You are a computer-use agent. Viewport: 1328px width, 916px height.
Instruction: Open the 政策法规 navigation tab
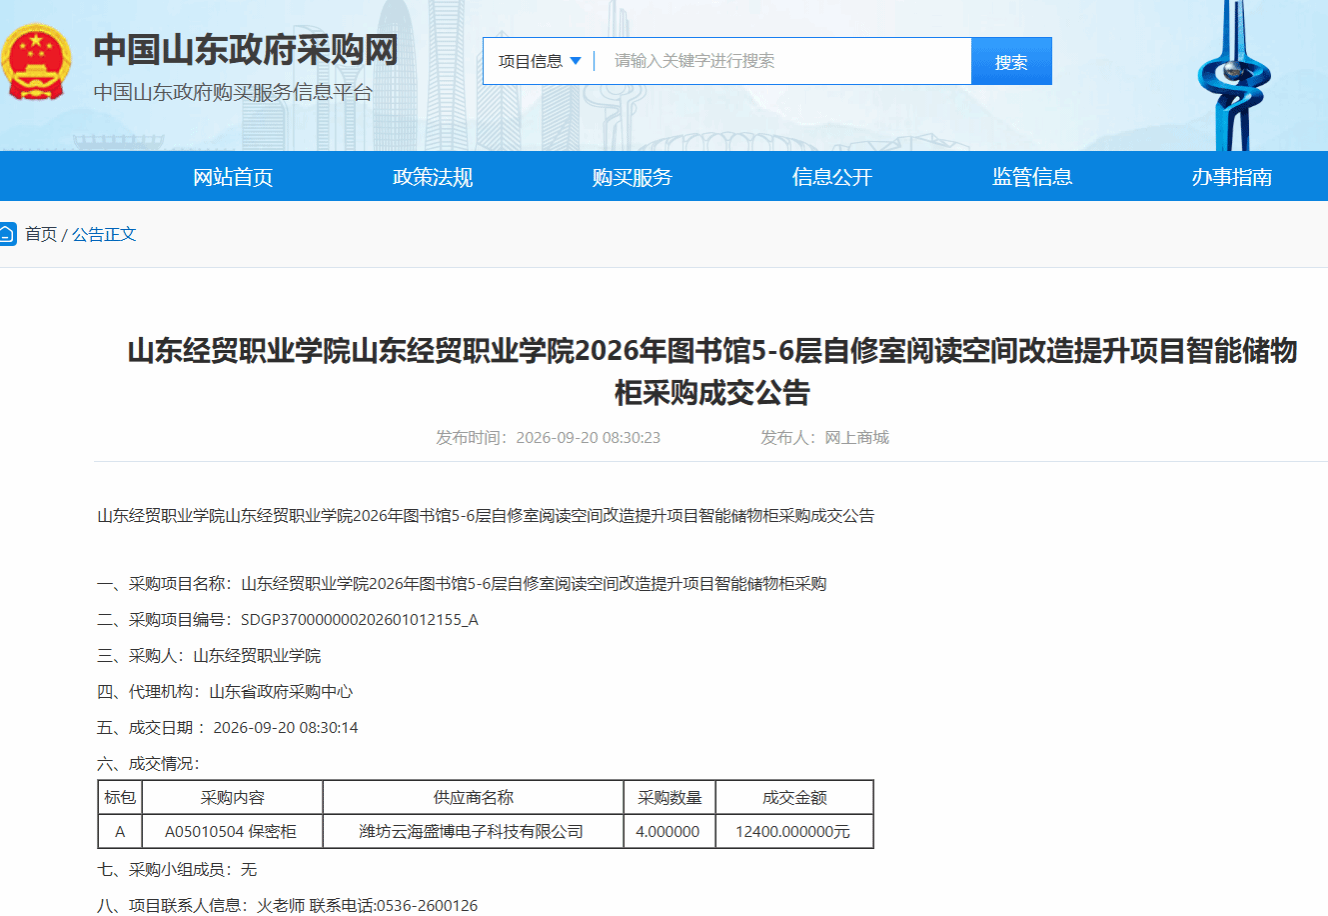(x=433, y=177)
